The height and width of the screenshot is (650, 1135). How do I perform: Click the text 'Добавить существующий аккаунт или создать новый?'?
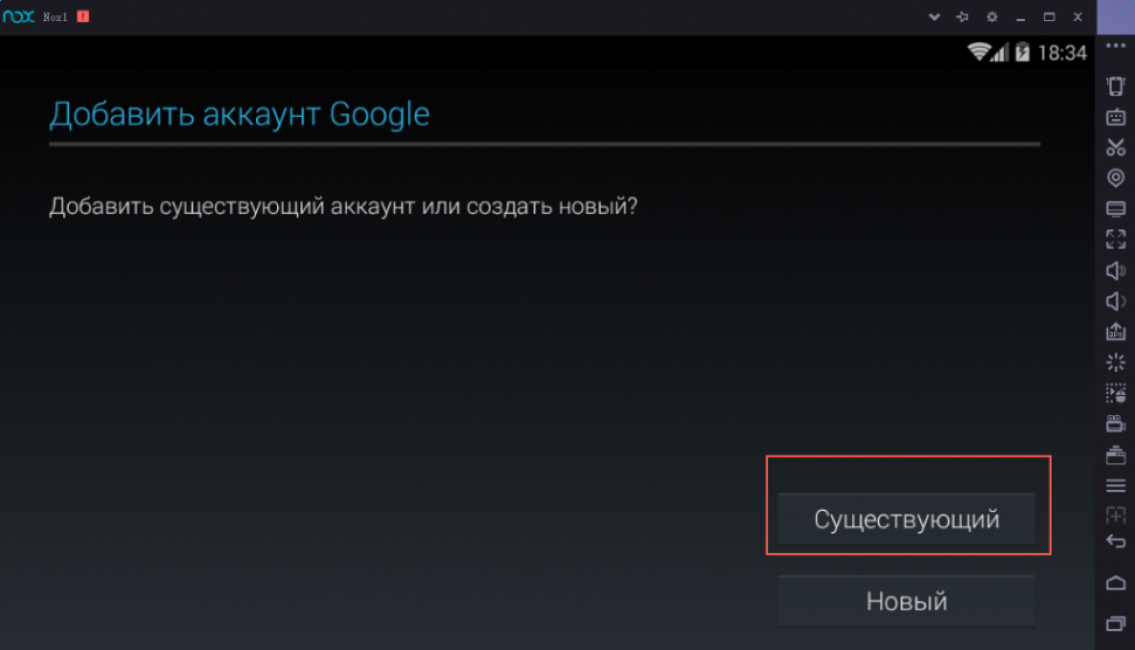(343, 206)
